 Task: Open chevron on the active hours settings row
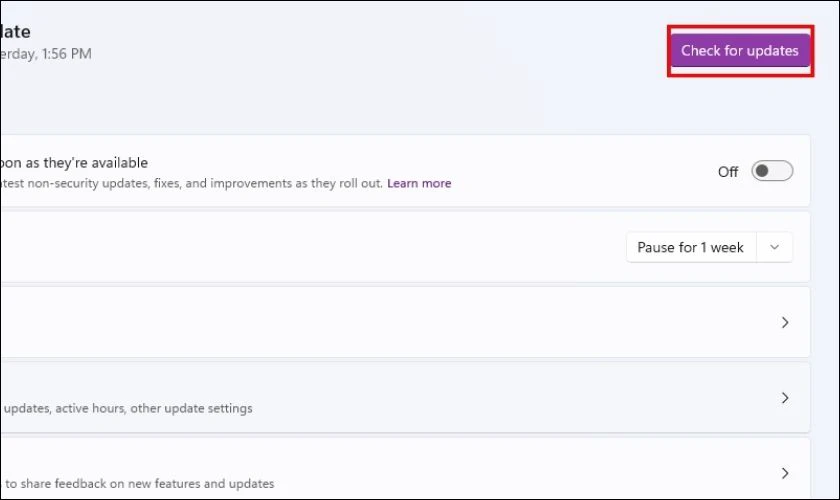point(785,397)
